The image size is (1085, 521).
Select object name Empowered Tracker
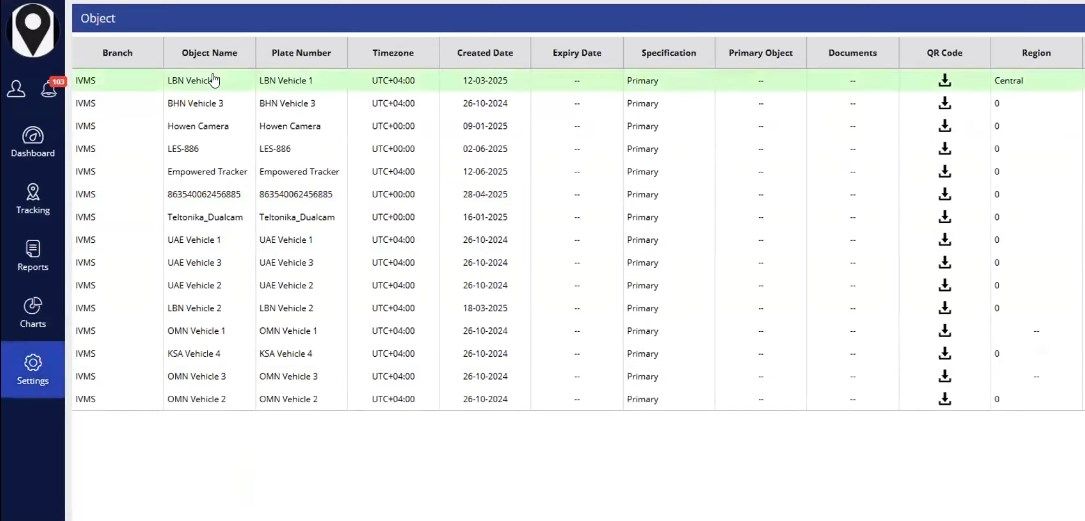207,172
